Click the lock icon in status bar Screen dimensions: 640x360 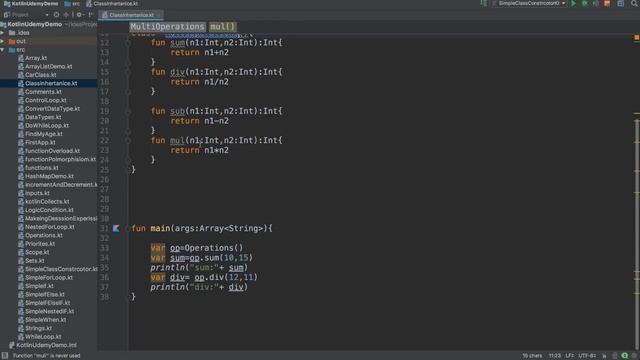(x=604, y=356)
